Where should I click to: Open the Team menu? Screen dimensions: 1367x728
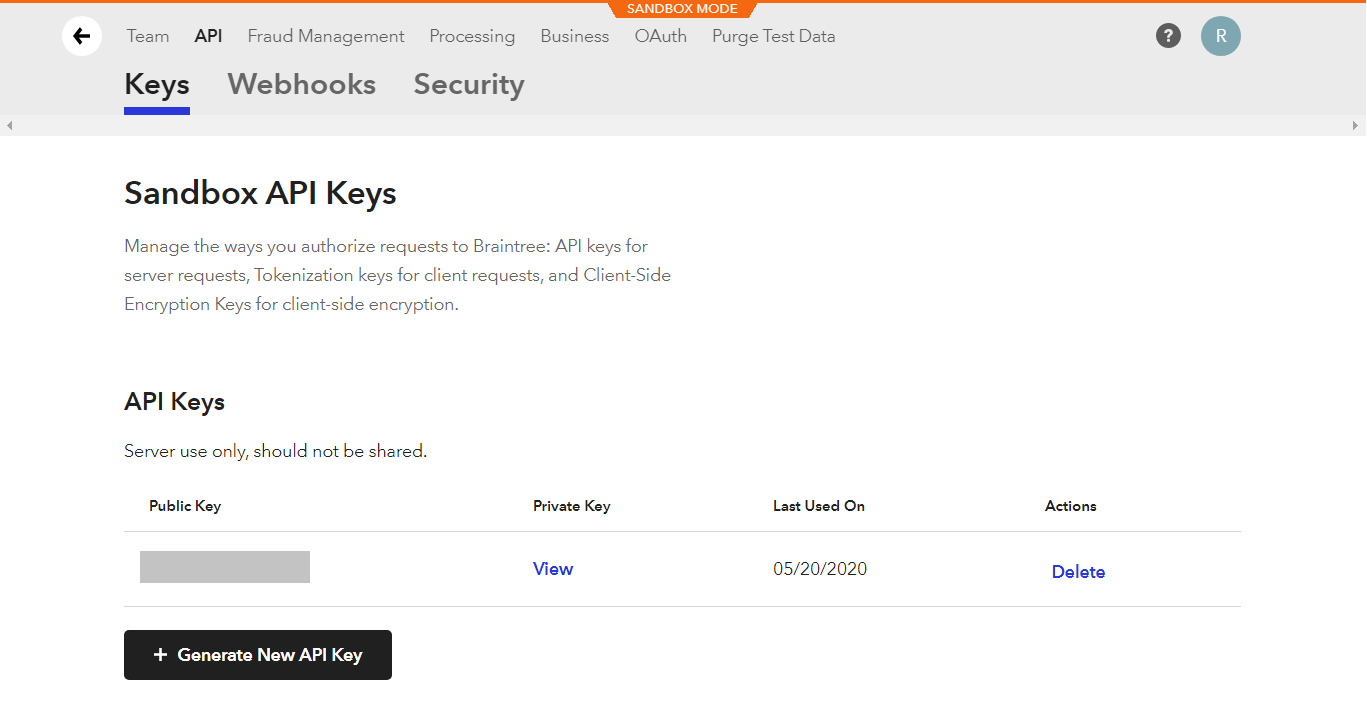point(148,36)
